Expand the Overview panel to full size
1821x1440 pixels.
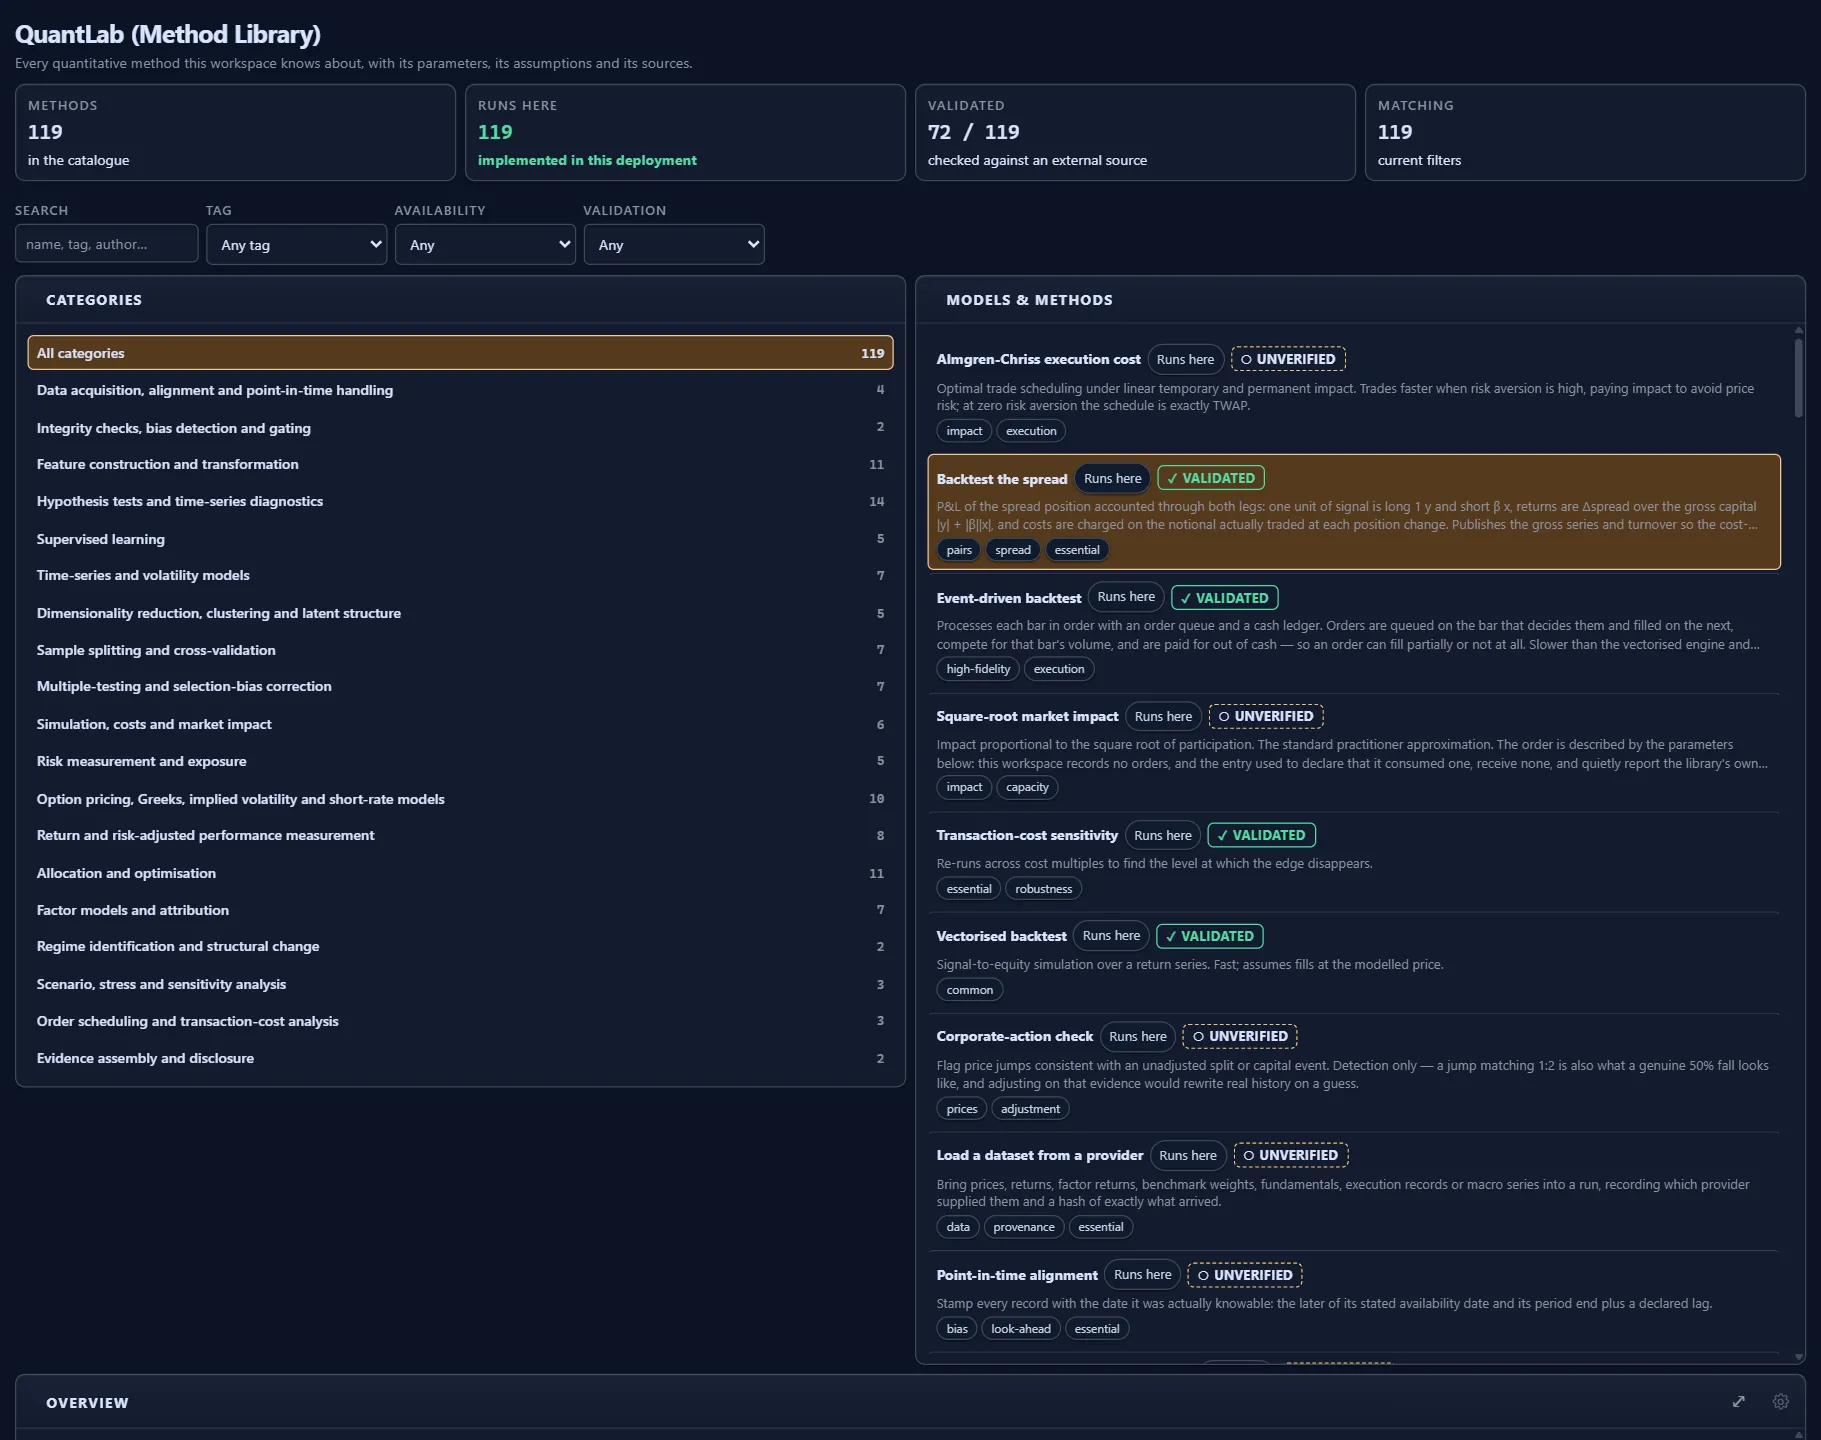pos(1739,1402)
